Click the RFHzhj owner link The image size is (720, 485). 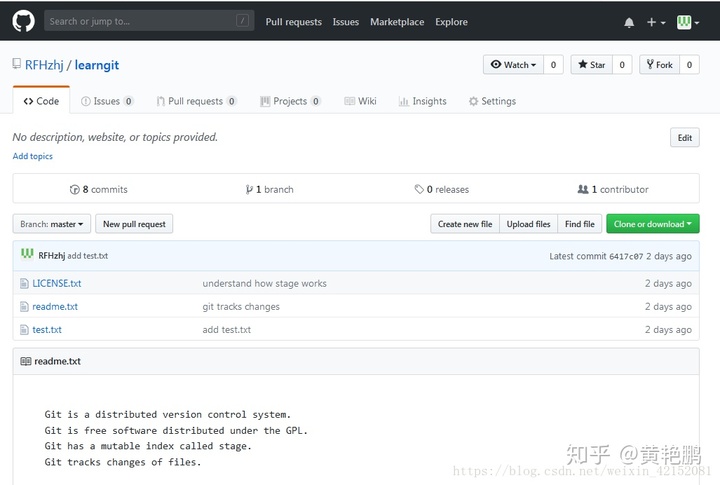click(x=44, y=65)
